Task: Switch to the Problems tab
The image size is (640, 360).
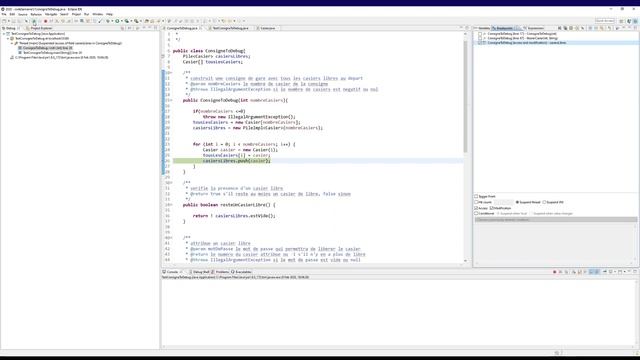Action: click(221, 272)
